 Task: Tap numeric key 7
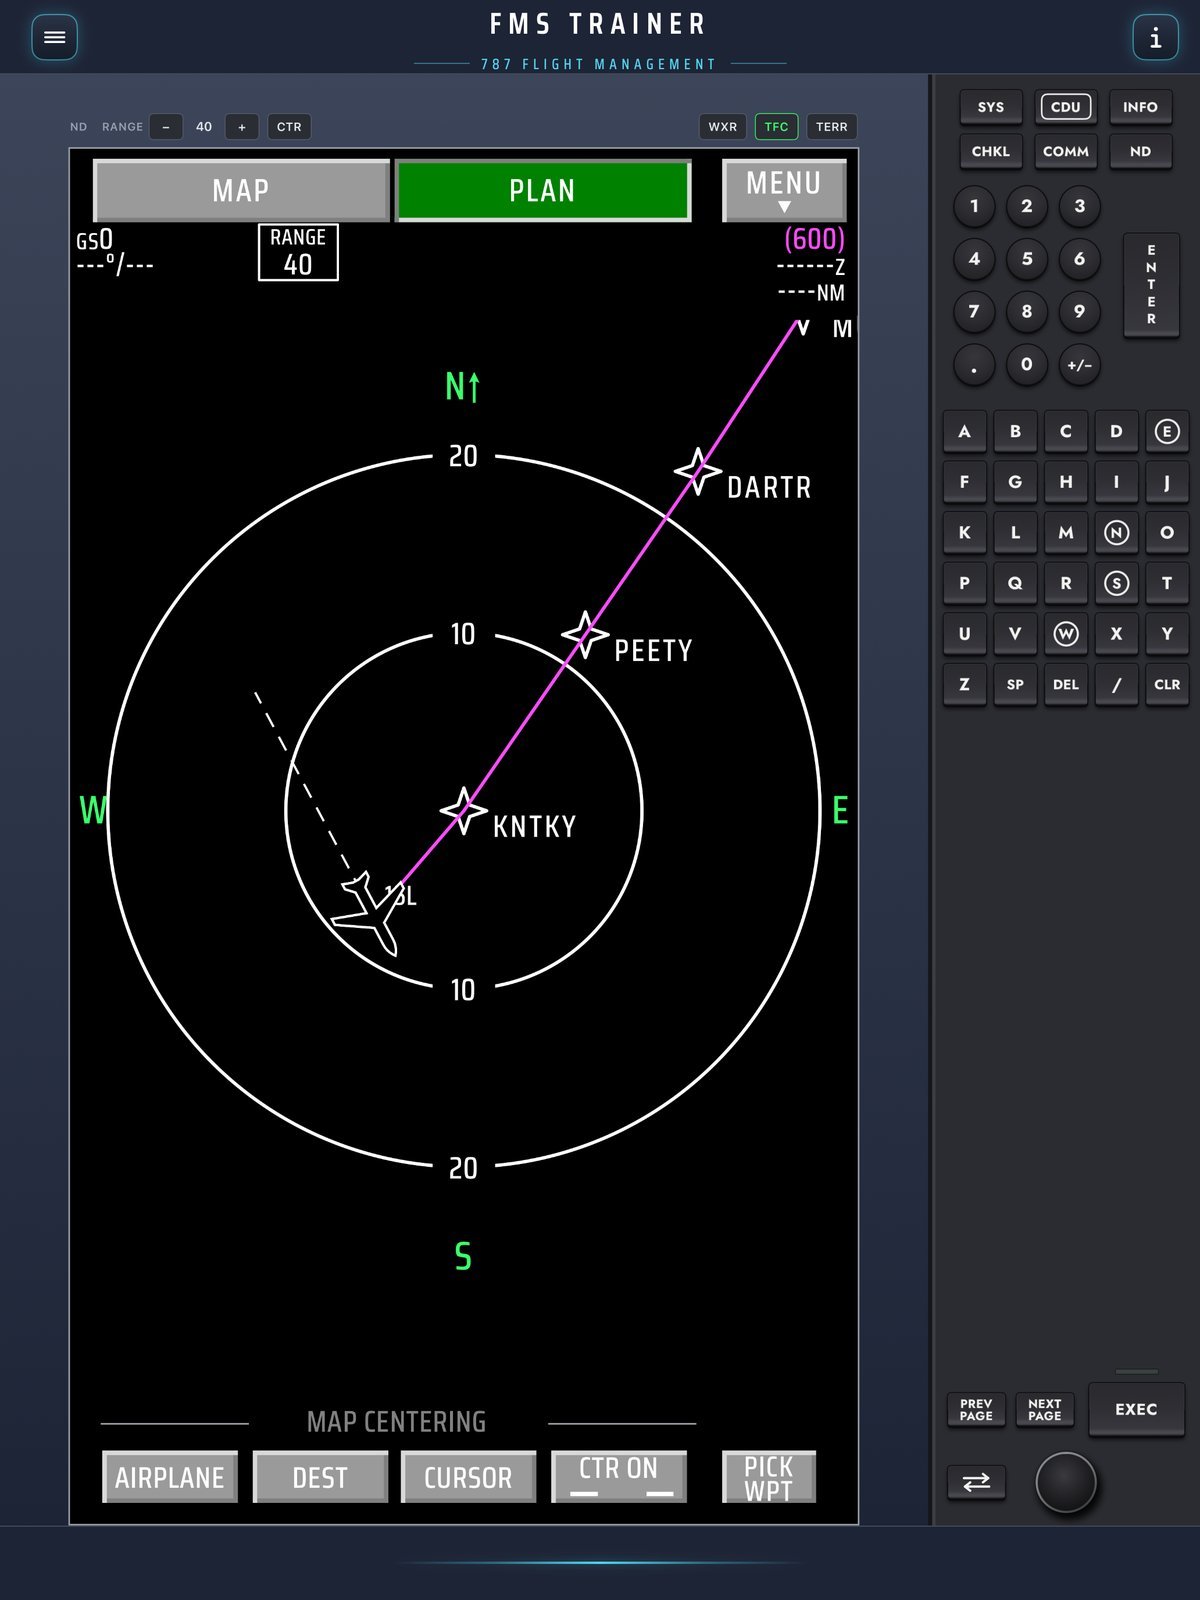coord(974,311)
